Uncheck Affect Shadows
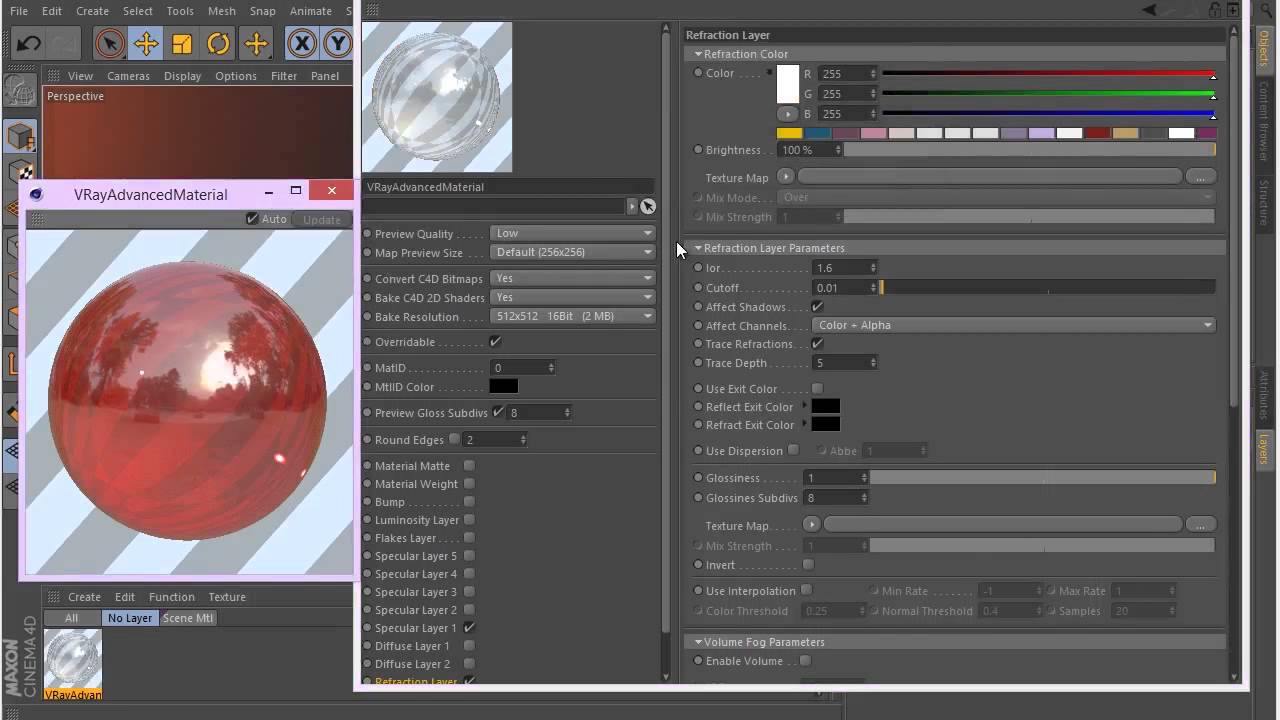This screenshot has width=1280, height=720. (817, 307)
